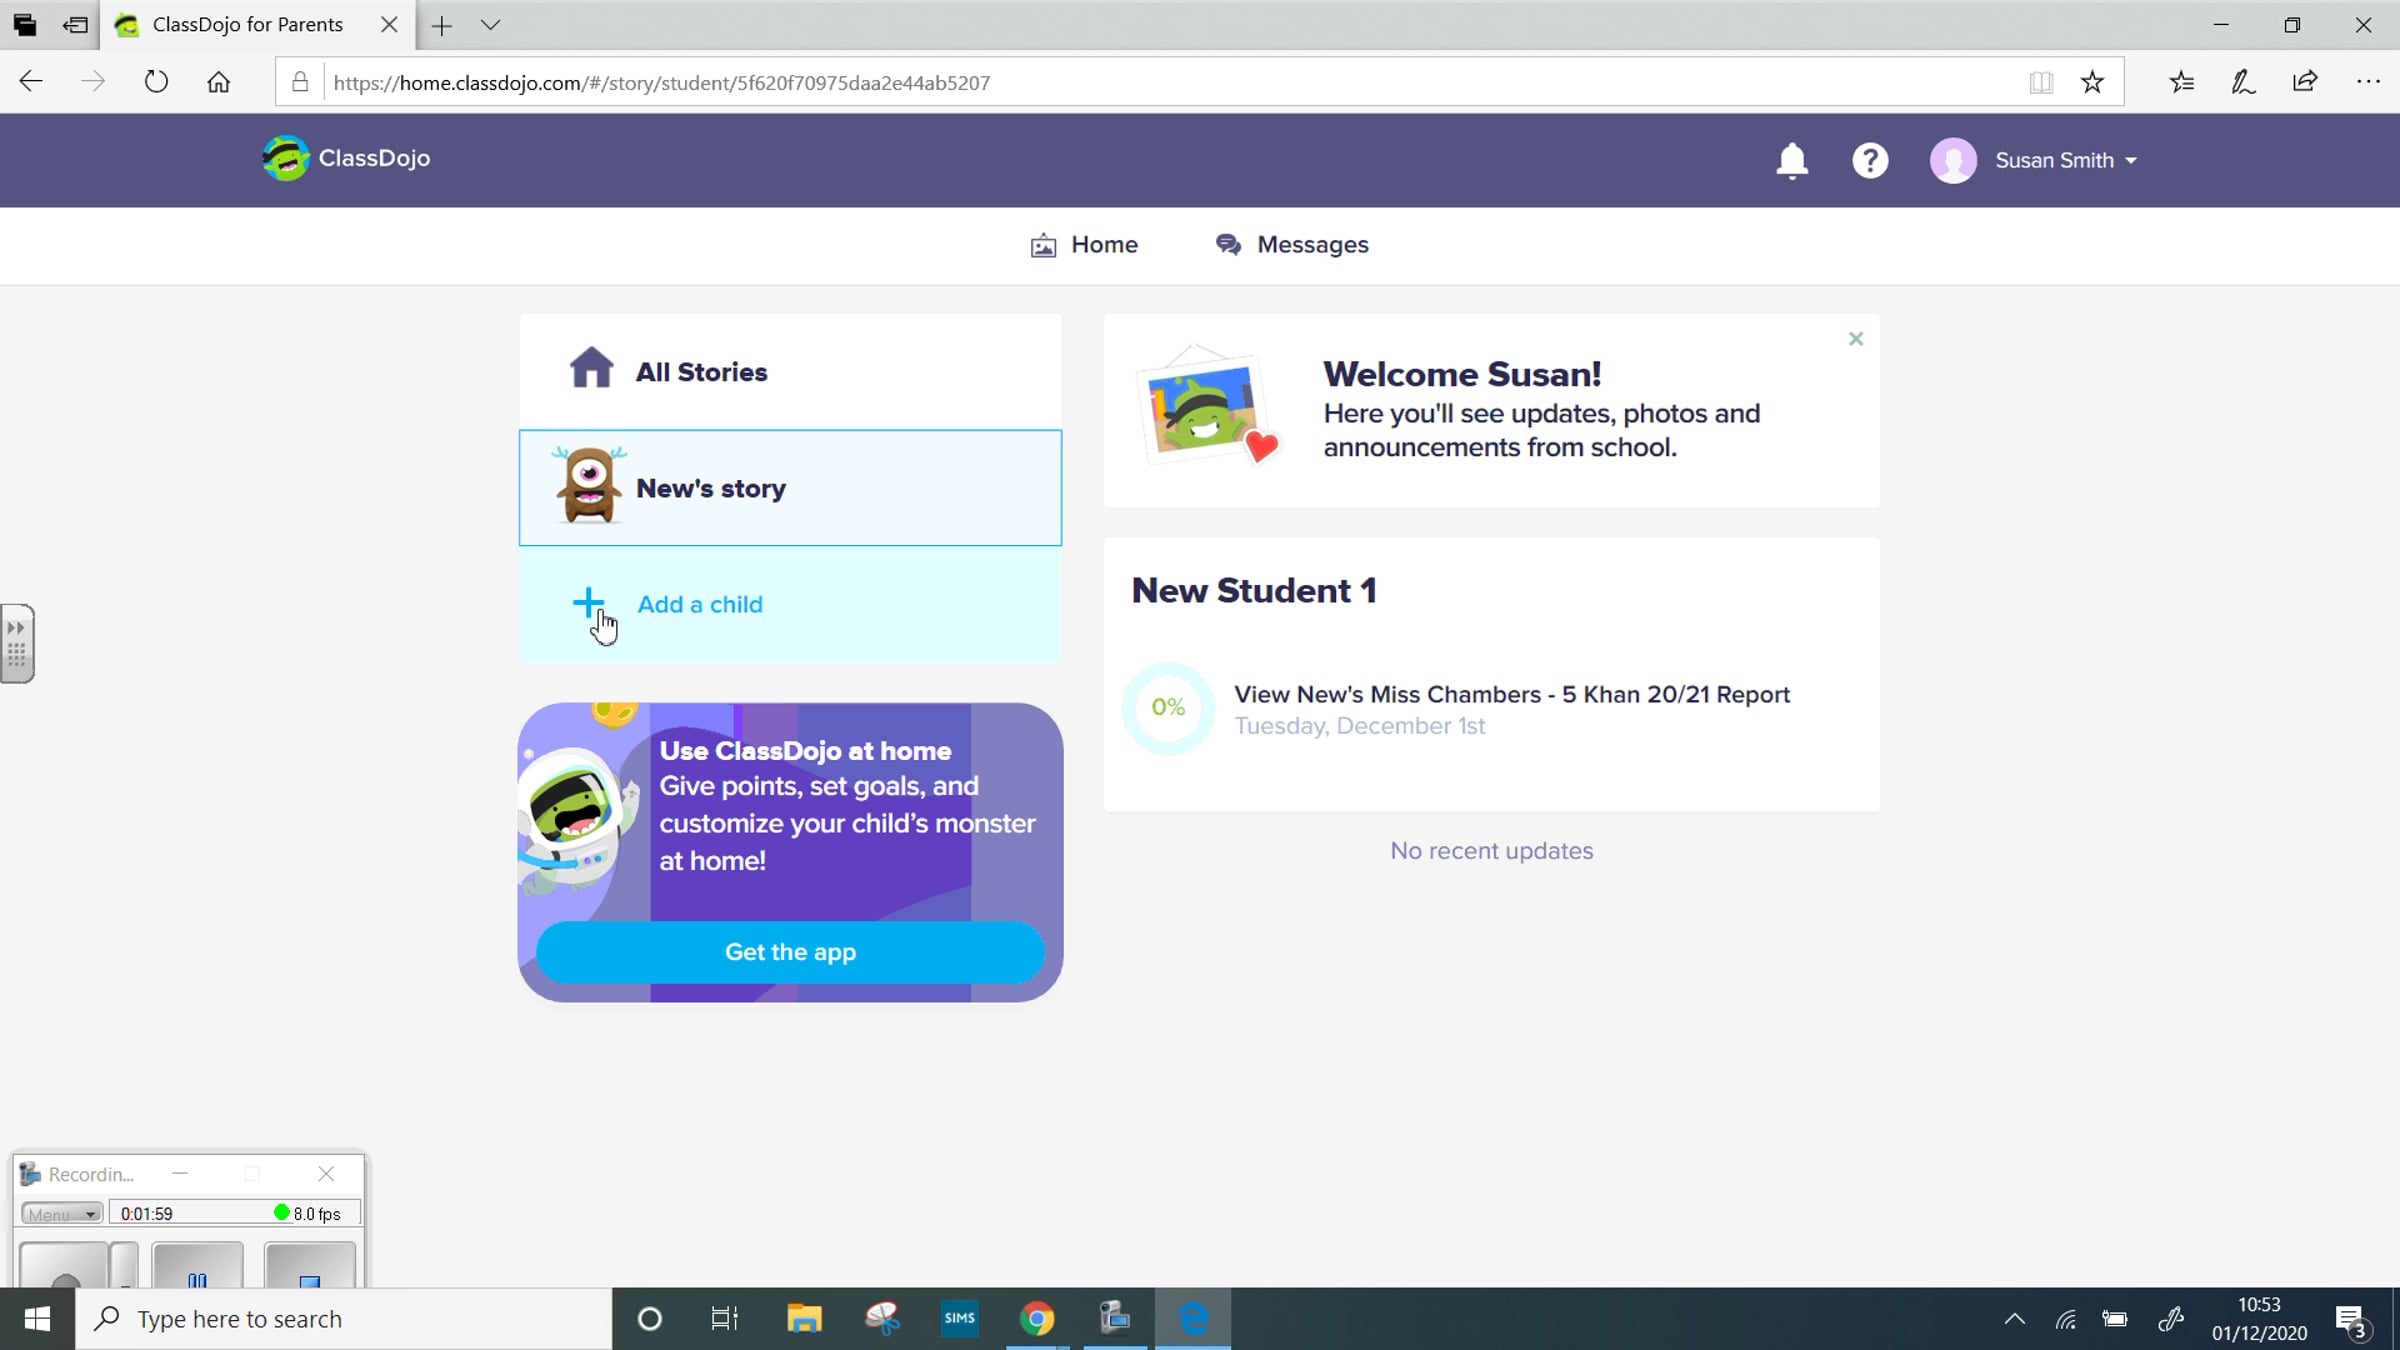Open the recorder Menu dropdown

pyautogui.click(x=62, y=1213)
